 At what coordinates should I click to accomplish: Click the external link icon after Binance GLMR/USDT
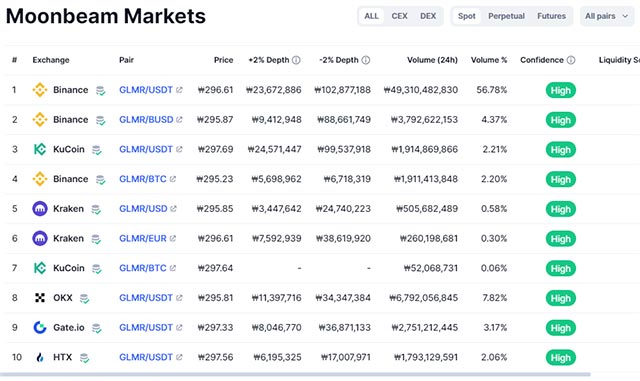pos(179,90)
